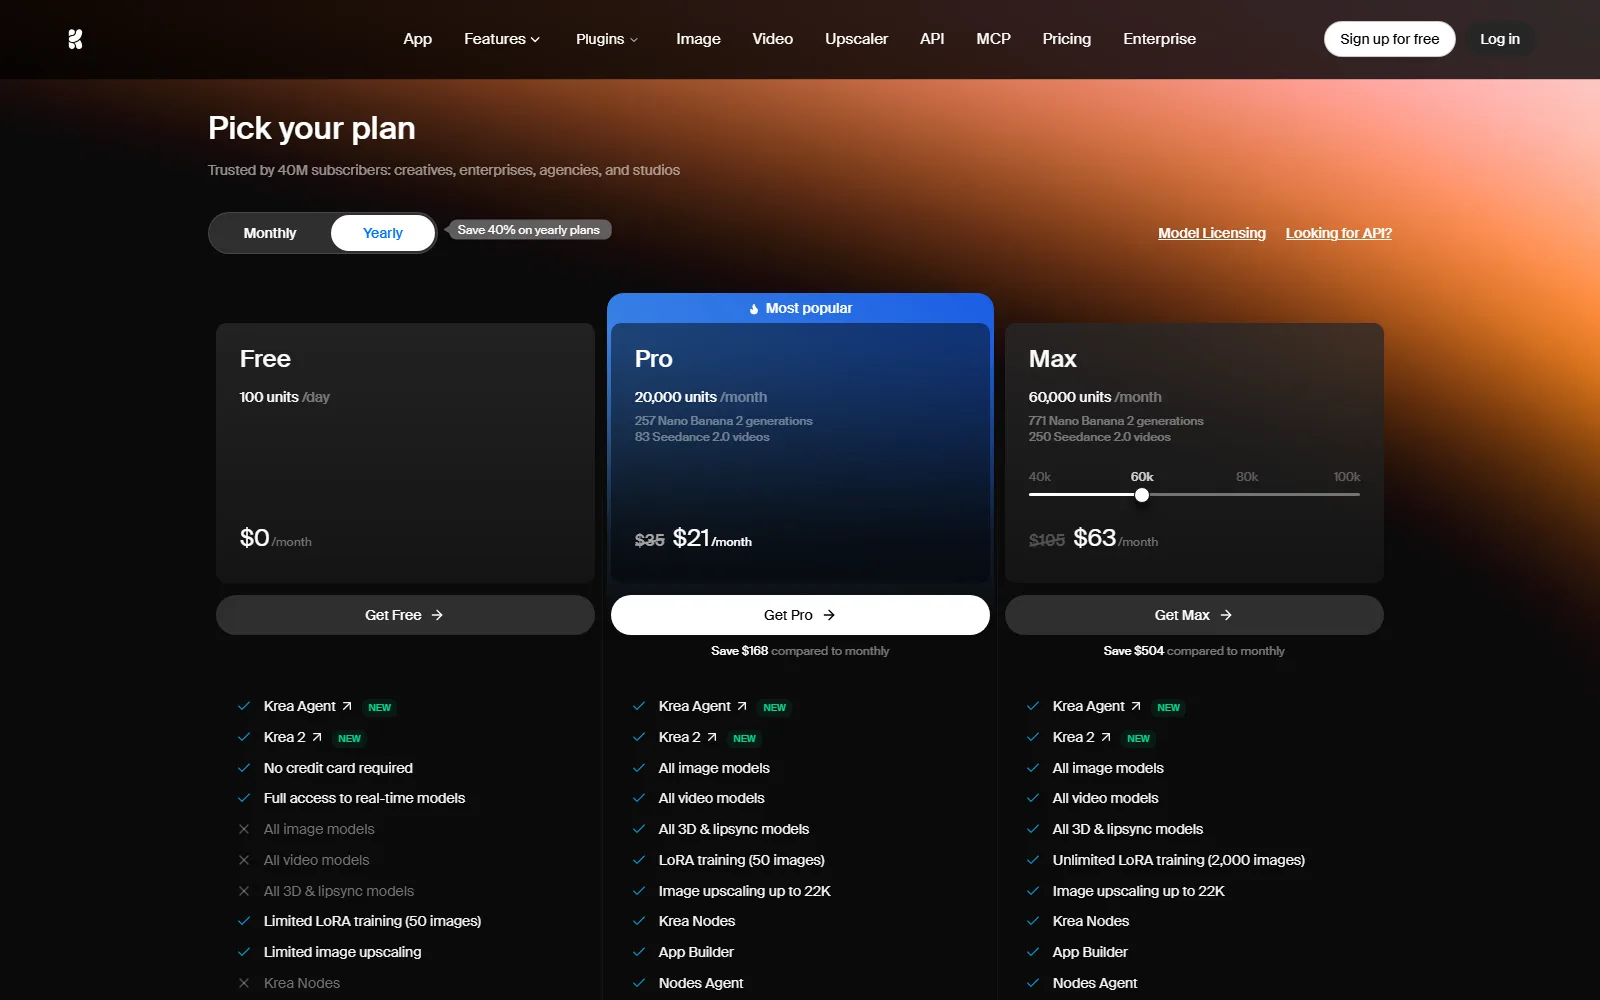
Task: Click 'Limited image upscaling' in Free plan
Action: point(343,952)
